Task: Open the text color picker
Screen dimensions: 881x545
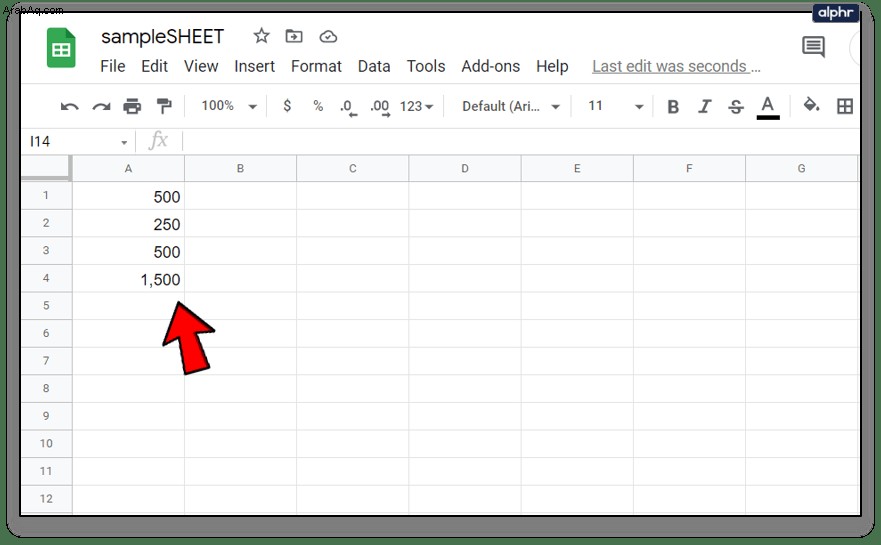Action: pos(768,107)
